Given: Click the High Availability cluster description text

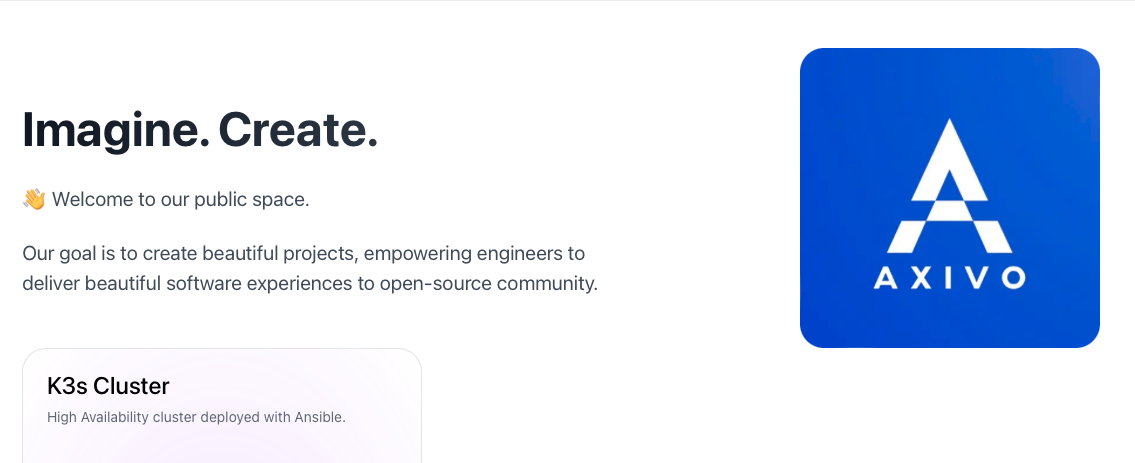Looking at the screenshot, I should pyautogui.click(x=196, y=417).
